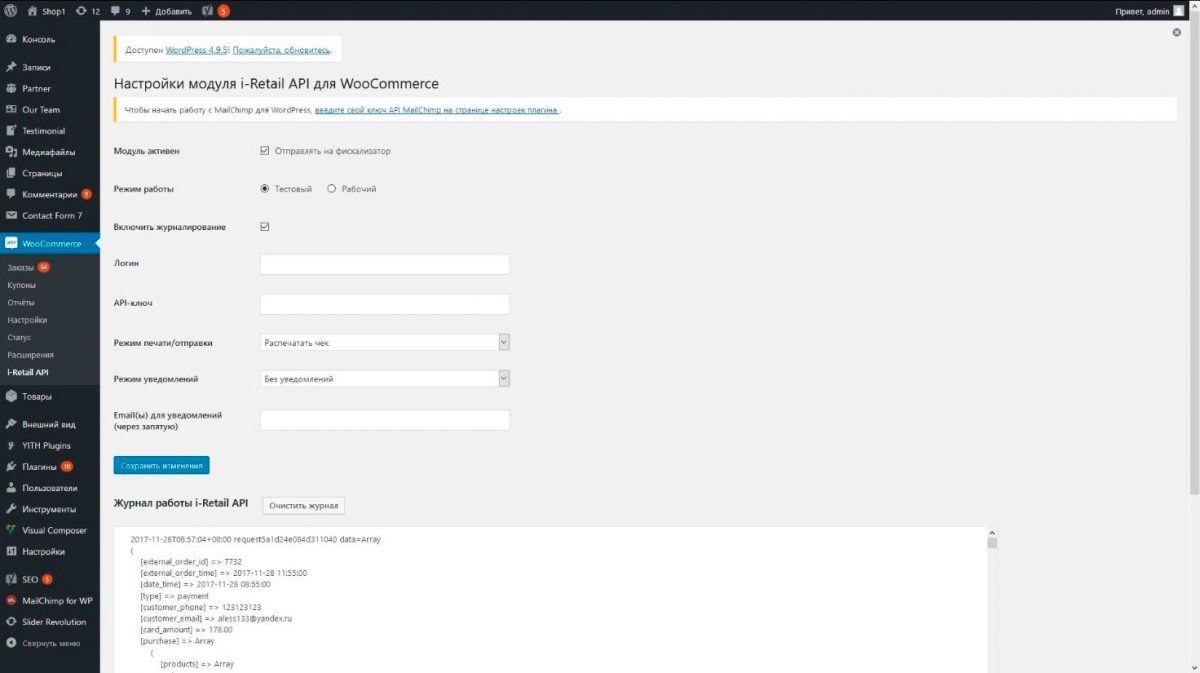Toggle the Включить журналирование checkbox

coord(263,226)
